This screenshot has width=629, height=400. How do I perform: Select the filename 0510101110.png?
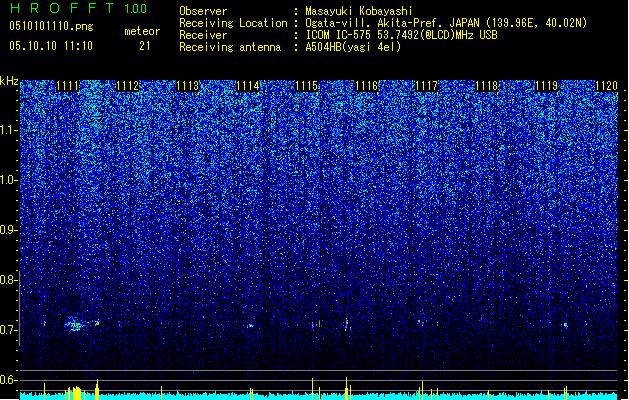(51, 26)
